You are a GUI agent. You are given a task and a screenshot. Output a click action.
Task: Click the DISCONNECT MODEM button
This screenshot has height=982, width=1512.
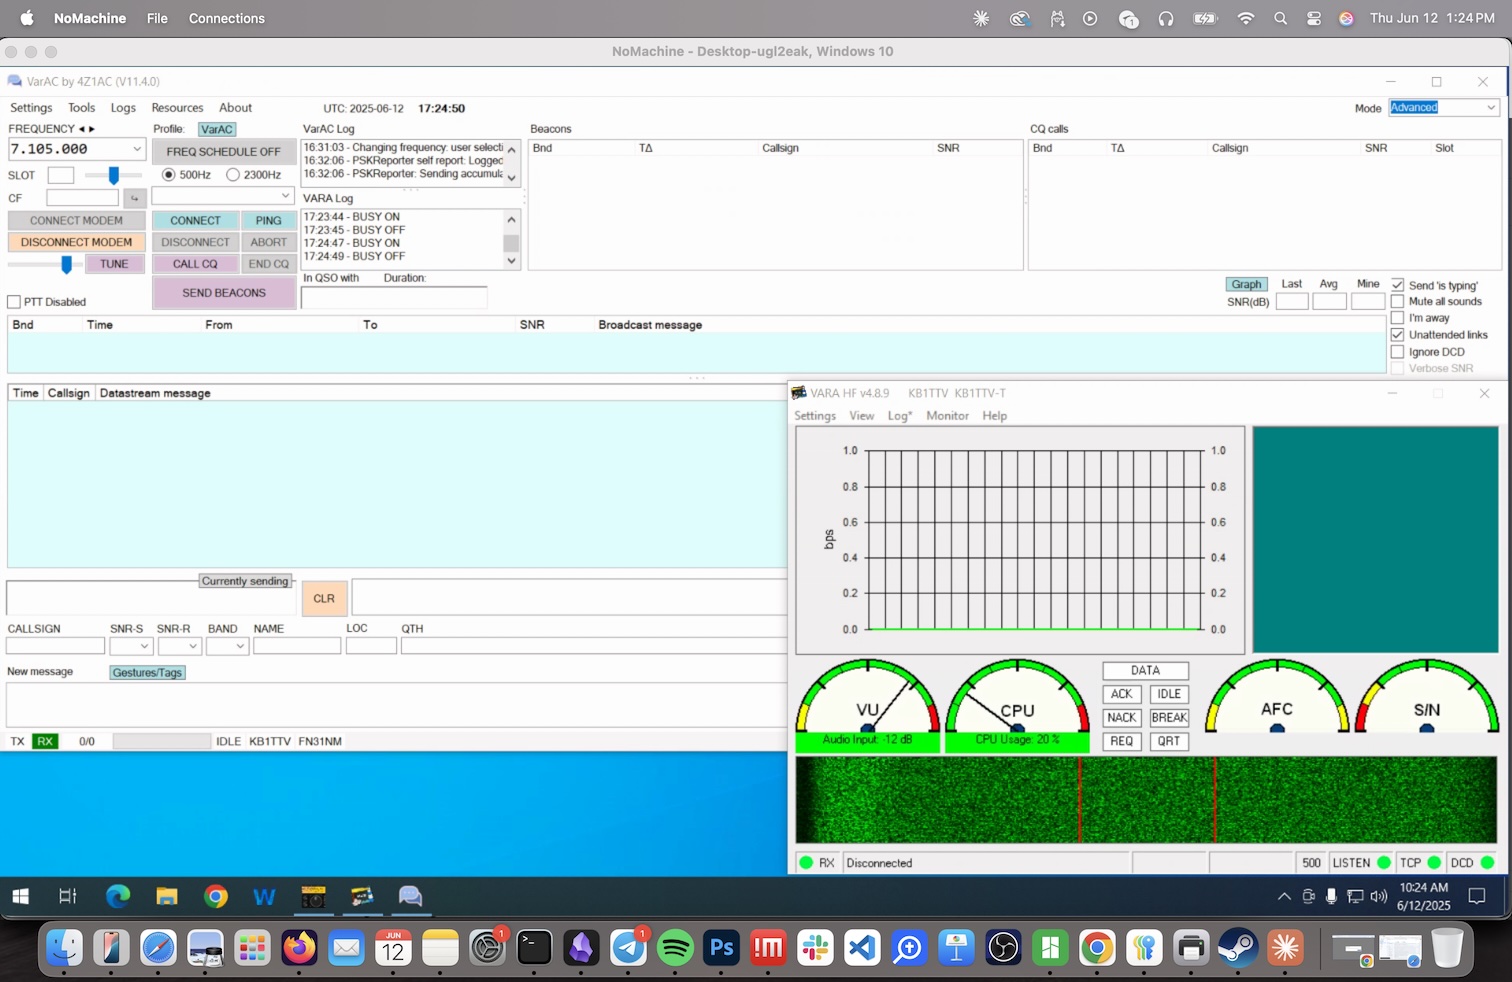pos(76,242)
